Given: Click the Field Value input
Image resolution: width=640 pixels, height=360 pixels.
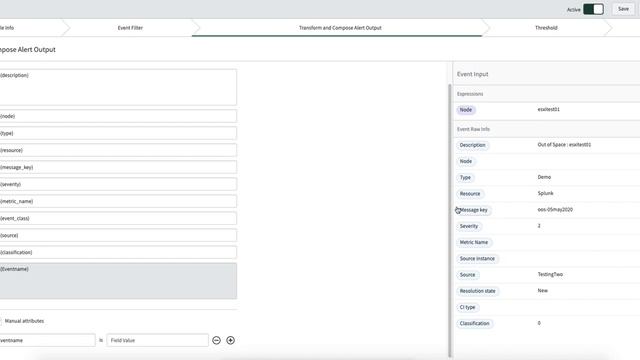Looking at the screenshot, I should click(158, 340).
